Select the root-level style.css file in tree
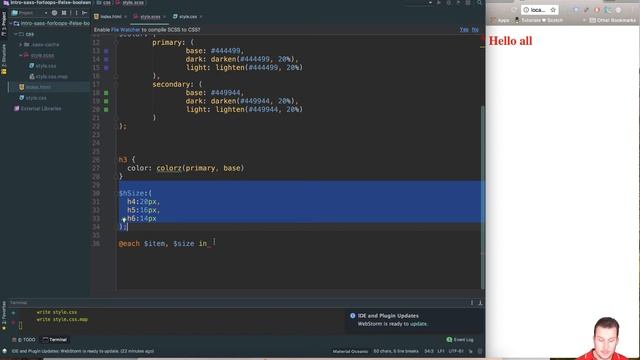Image resolution: width=640 pixels, height=360 pixels. (x=33, y=98)
